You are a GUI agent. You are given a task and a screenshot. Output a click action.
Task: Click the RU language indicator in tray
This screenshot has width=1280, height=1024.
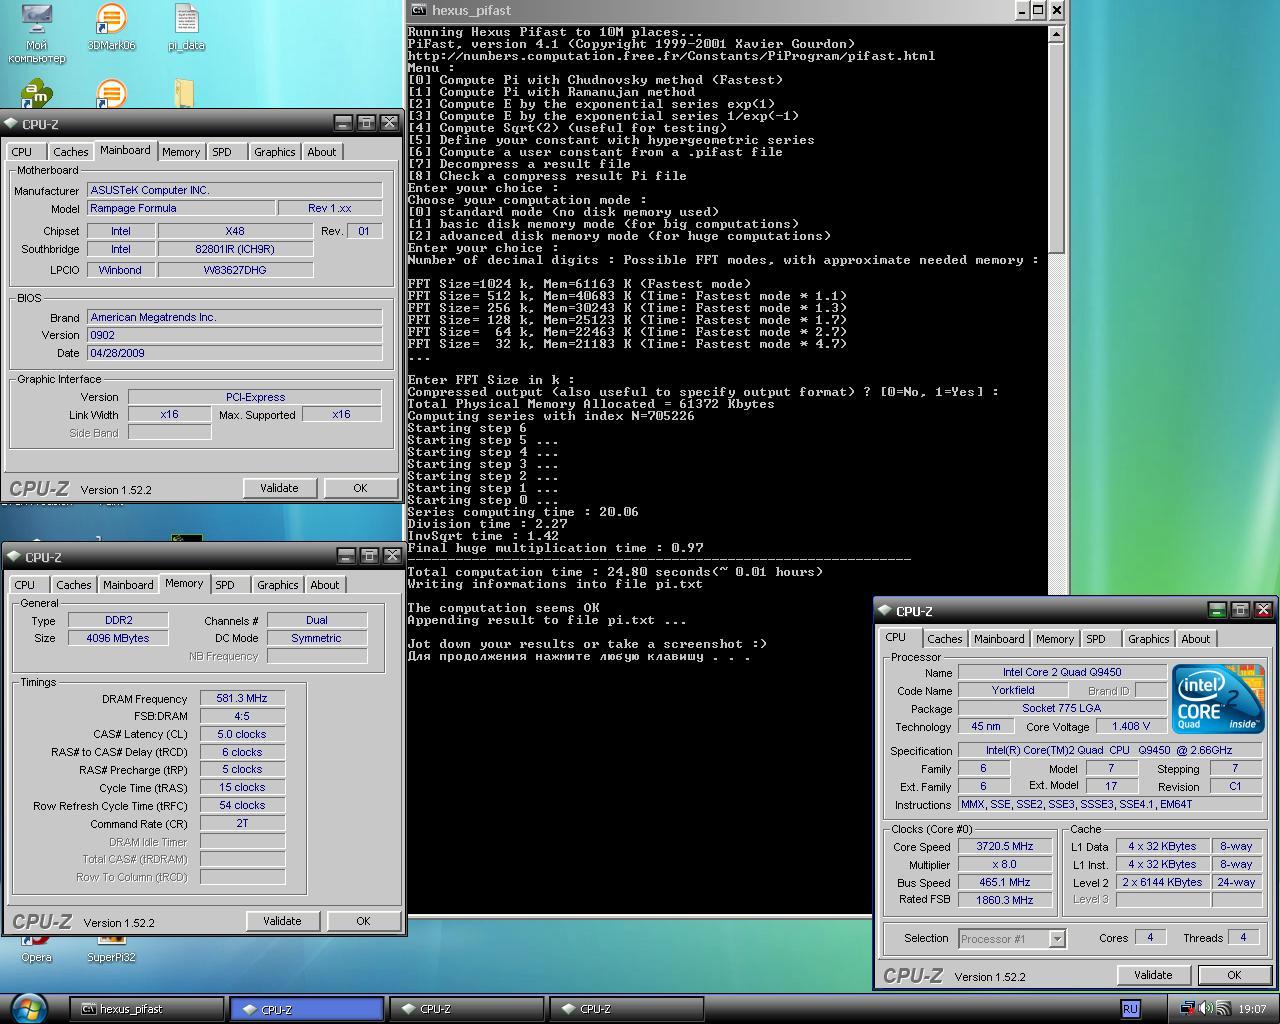1130,1009
